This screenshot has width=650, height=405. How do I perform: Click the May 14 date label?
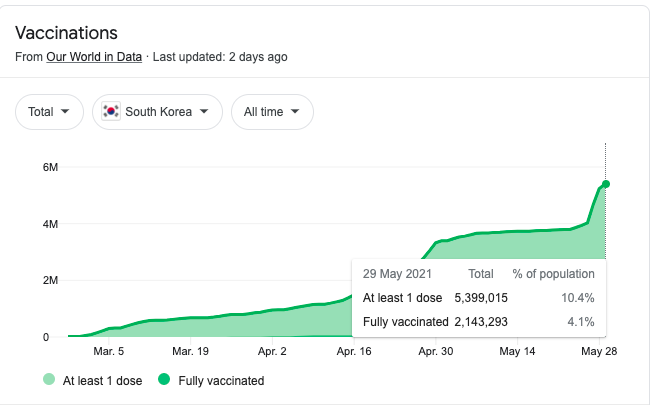coord(518,352)
